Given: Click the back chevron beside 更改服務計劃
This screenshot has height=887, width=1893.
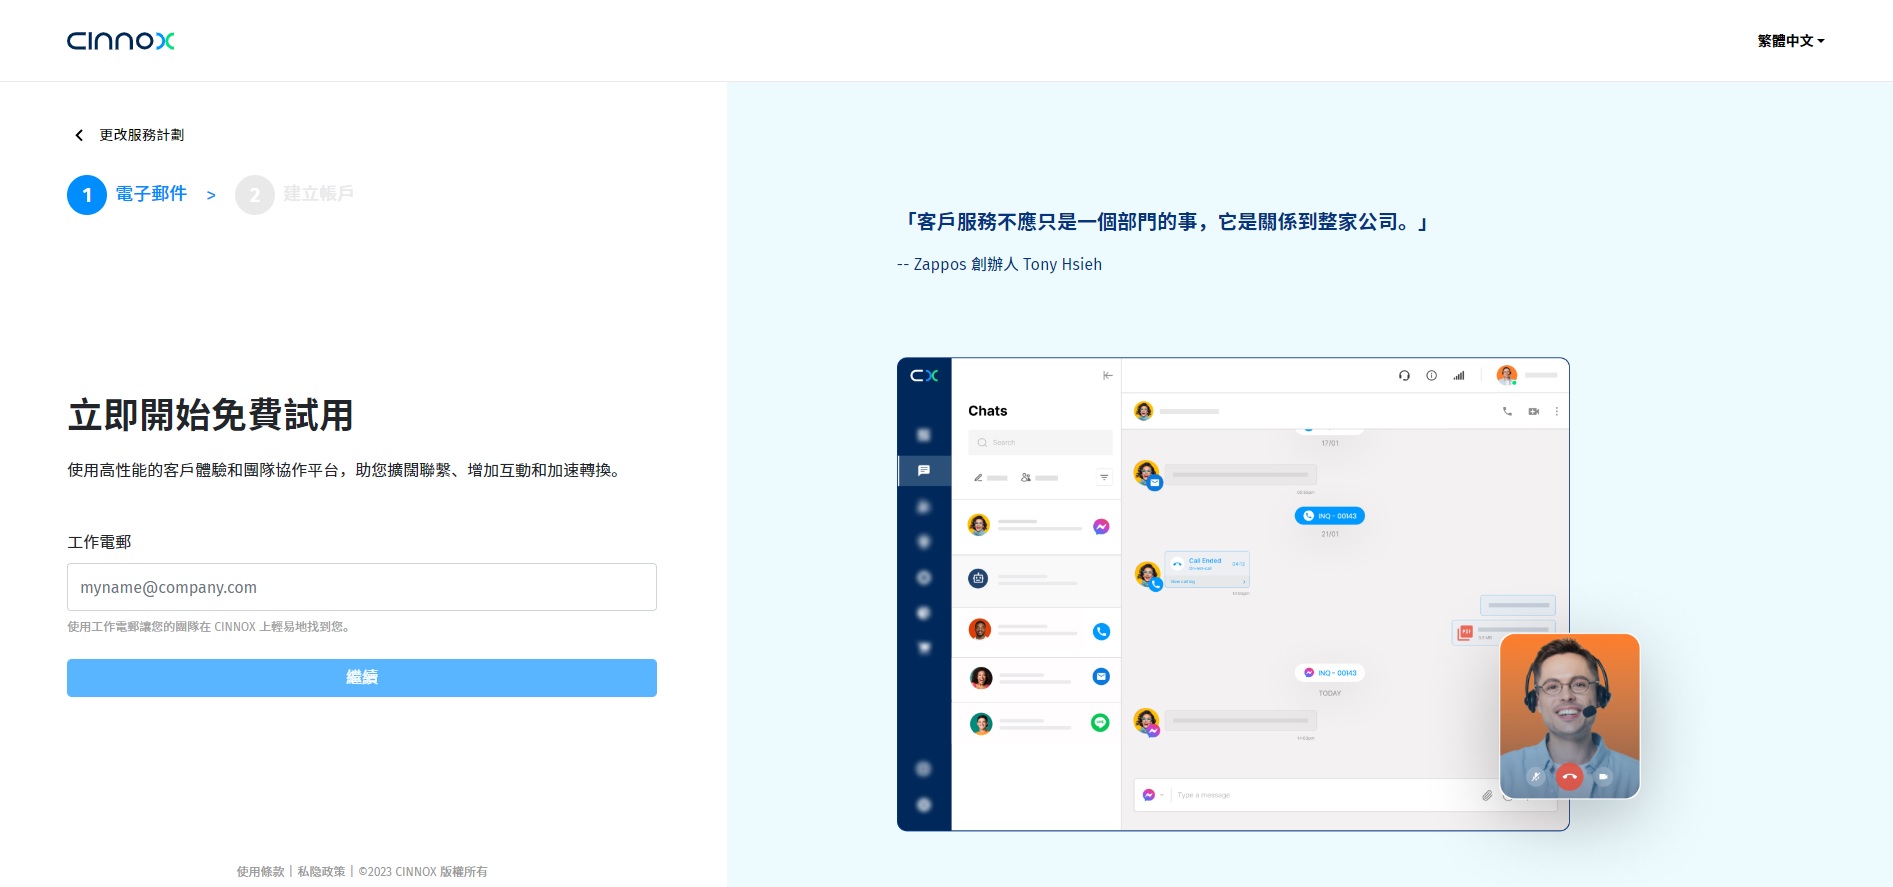Looking at the screenshot, I should click(x=79, y=135).
